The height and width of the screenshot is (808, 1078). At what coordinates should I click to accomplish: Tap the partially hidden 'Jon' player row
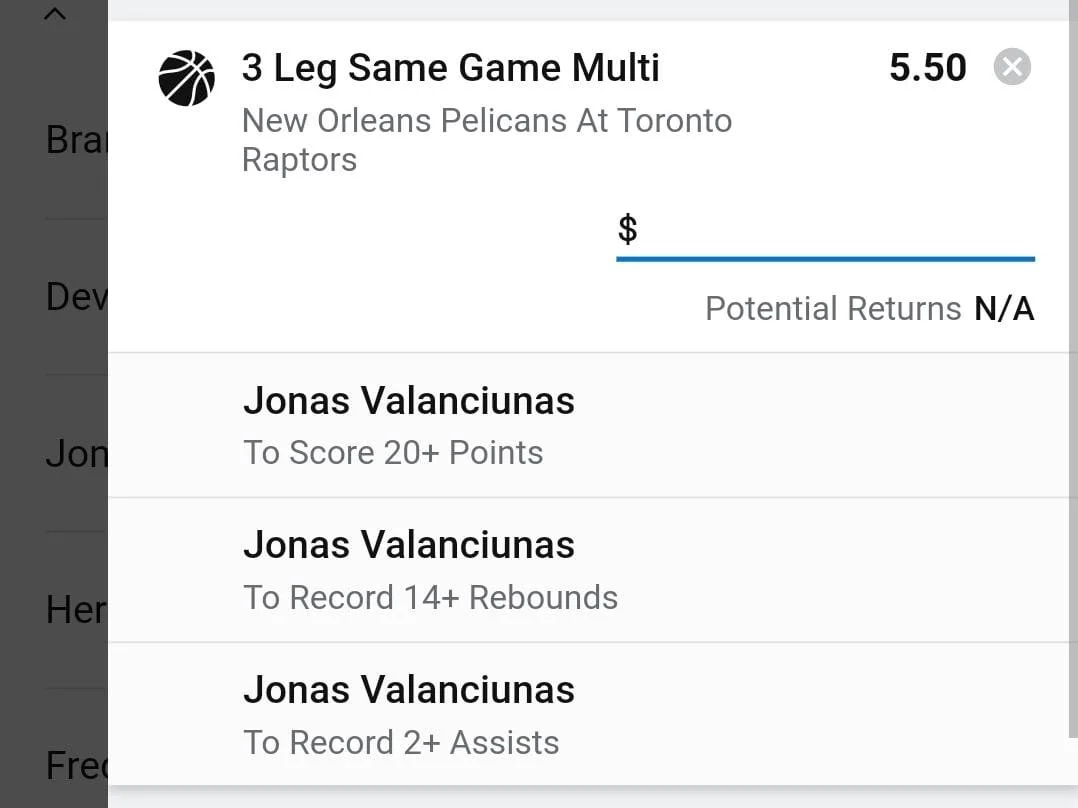coord(75,454)
